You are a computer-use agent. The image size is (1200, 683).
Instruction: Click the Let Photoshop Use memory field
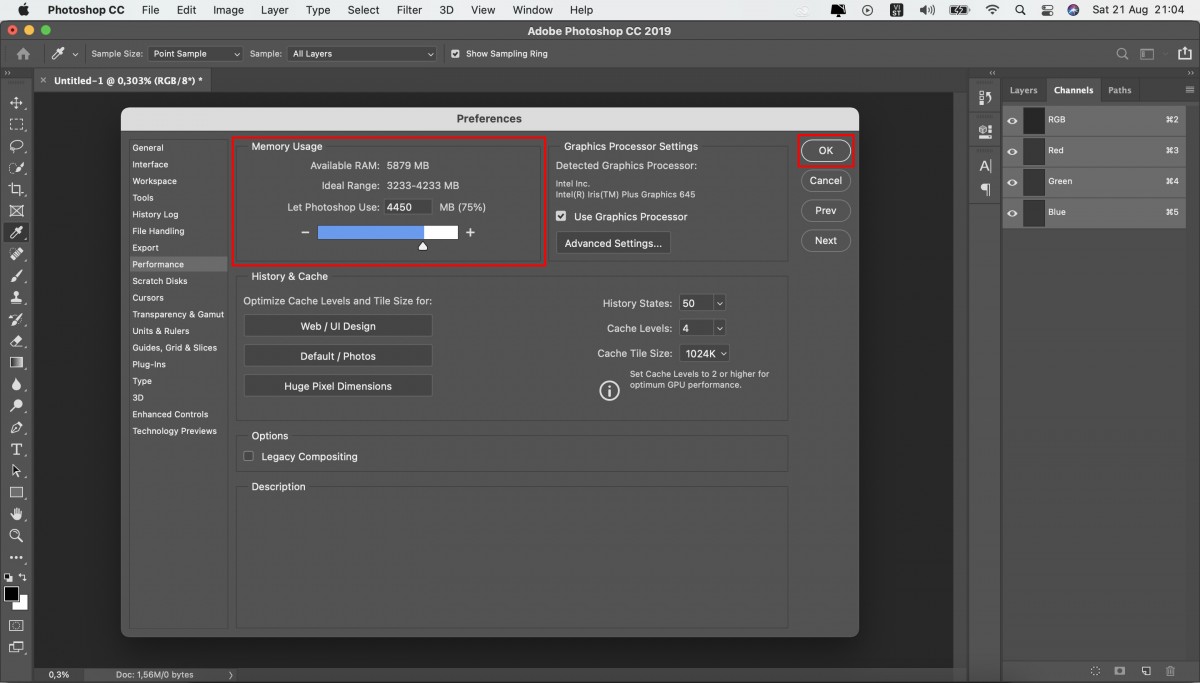(x=408, y=207)
